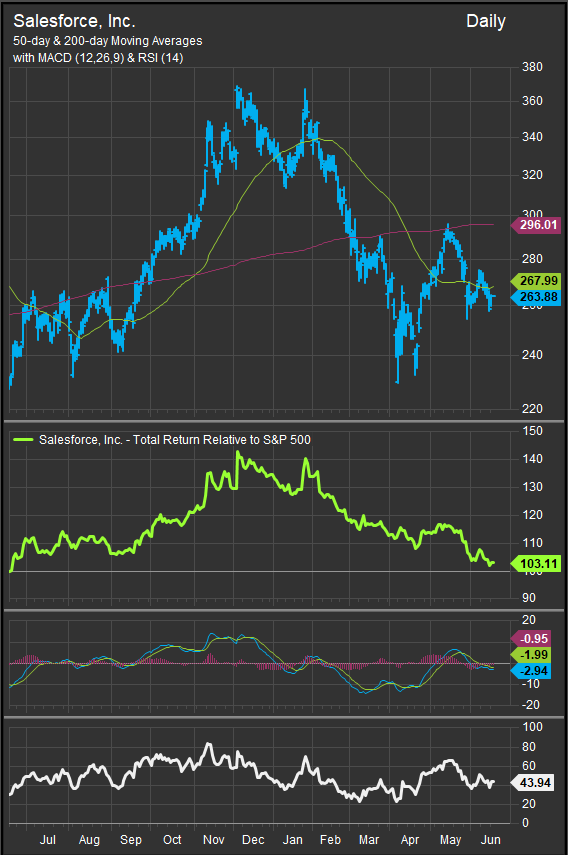This screenshot has height=855, width=568.
Task: Click the Oct month label on x-axis
Action: [172, 840]
